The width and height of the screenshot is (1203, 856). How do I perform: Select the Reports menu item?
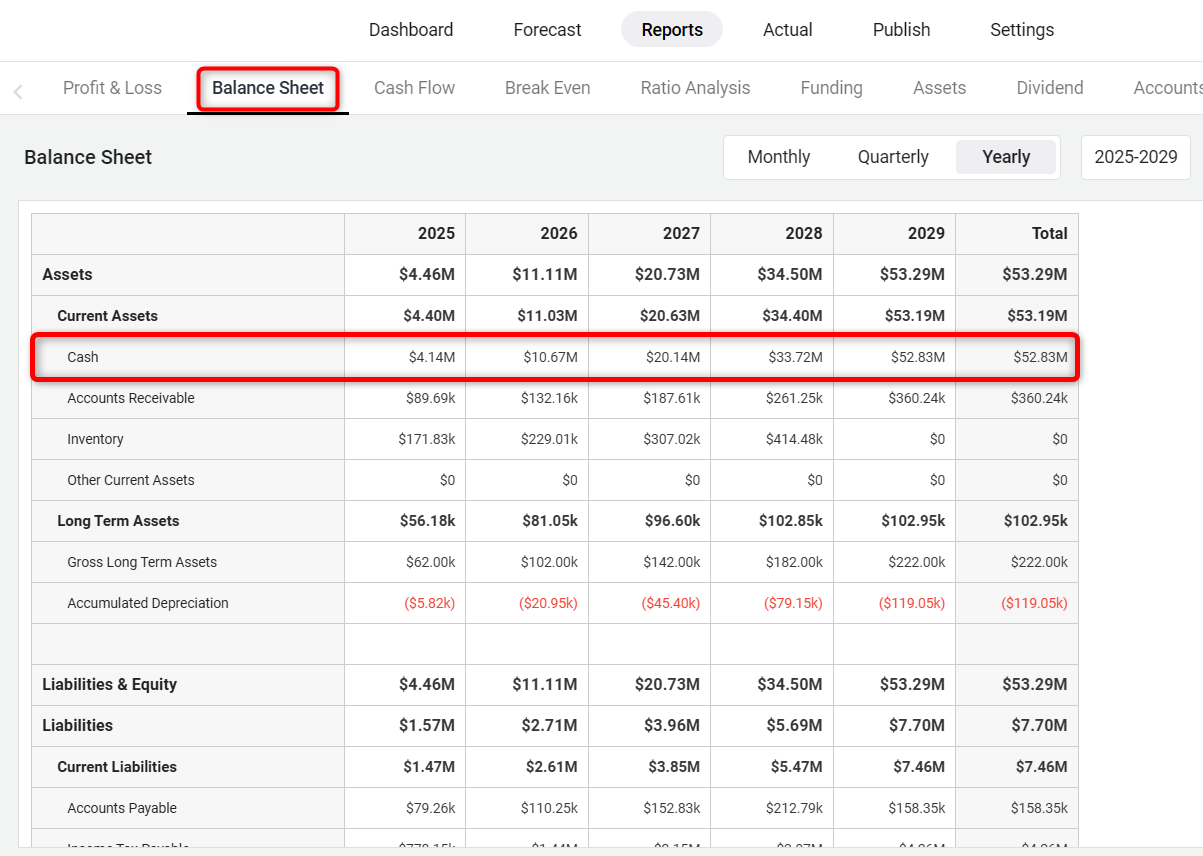click(672, 30)
